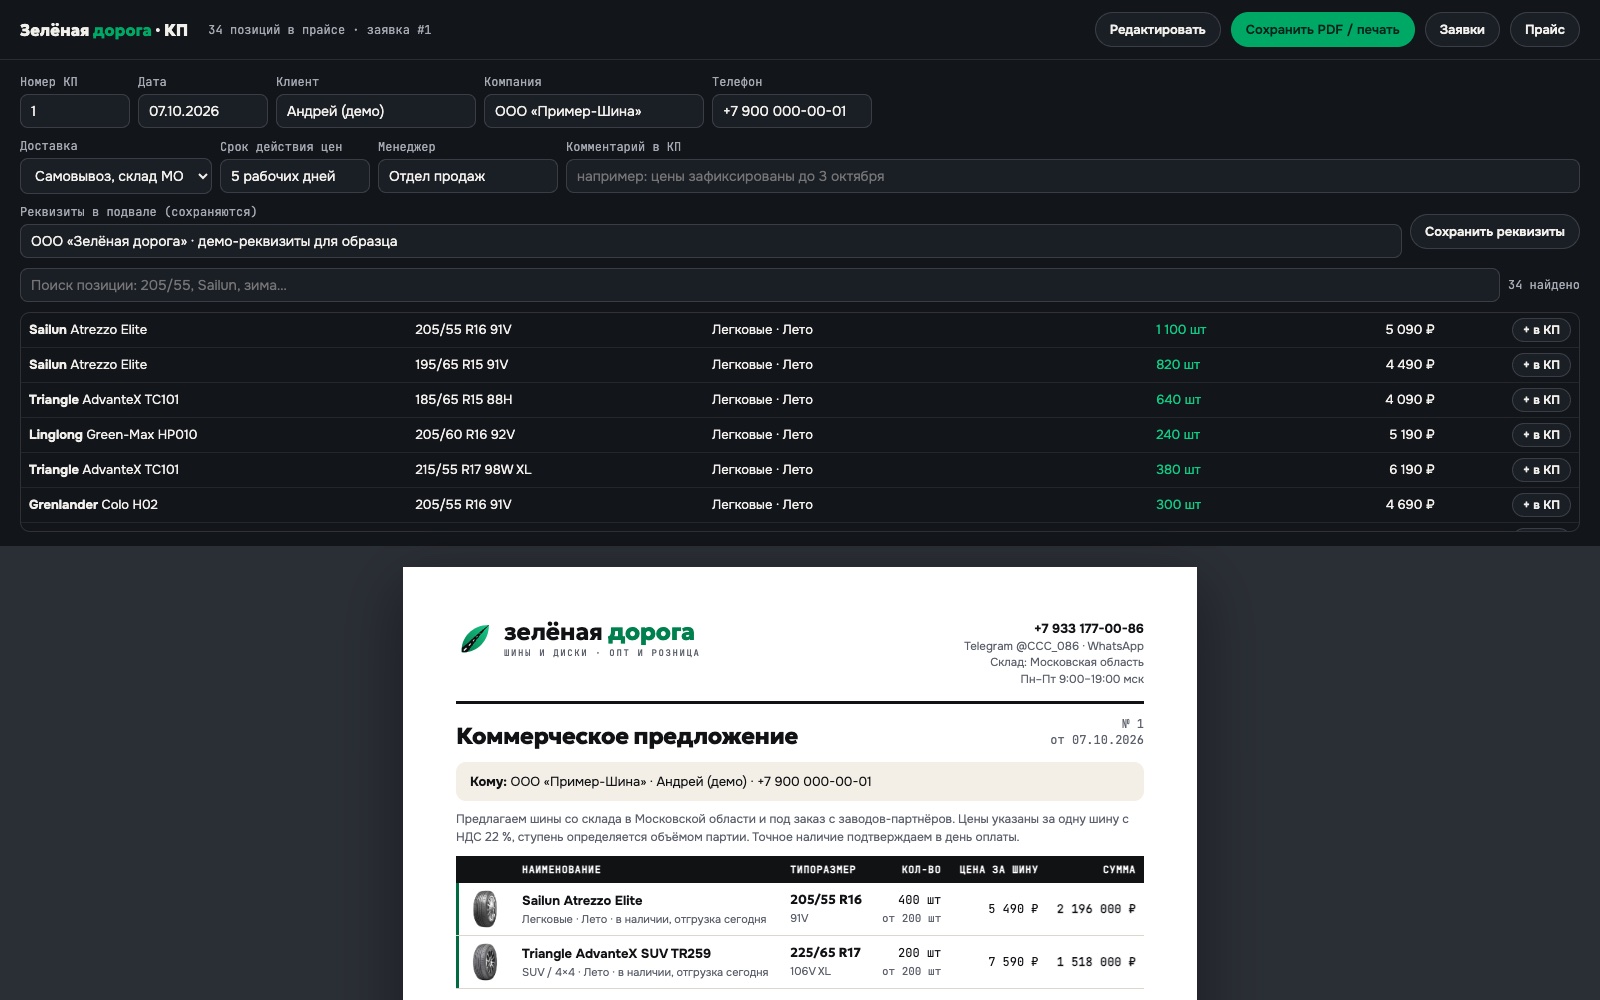Click the Зелёная дорога · КП header logo
Screen dimensions: 1600x1000
click(x=104, y=30)
